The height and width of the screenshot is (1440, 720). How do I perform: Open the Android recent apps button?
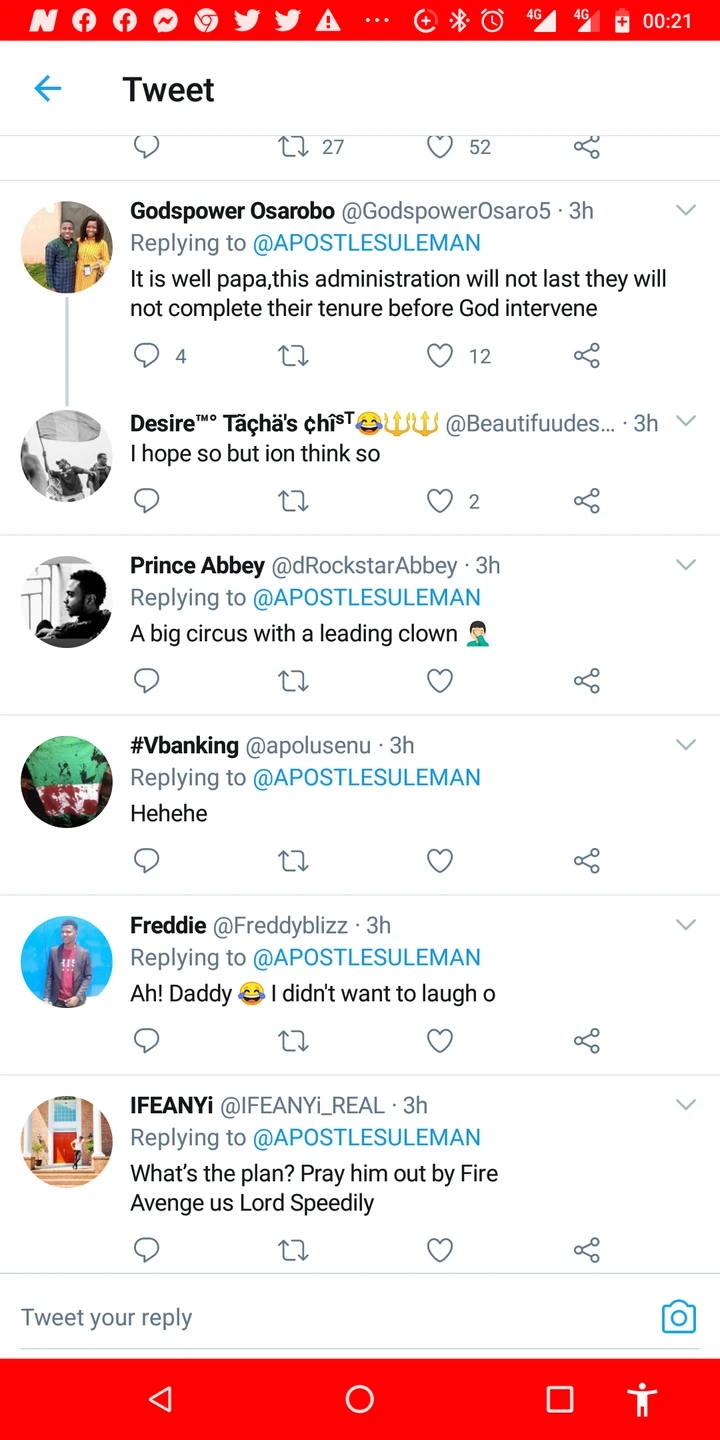point(559,1399)
